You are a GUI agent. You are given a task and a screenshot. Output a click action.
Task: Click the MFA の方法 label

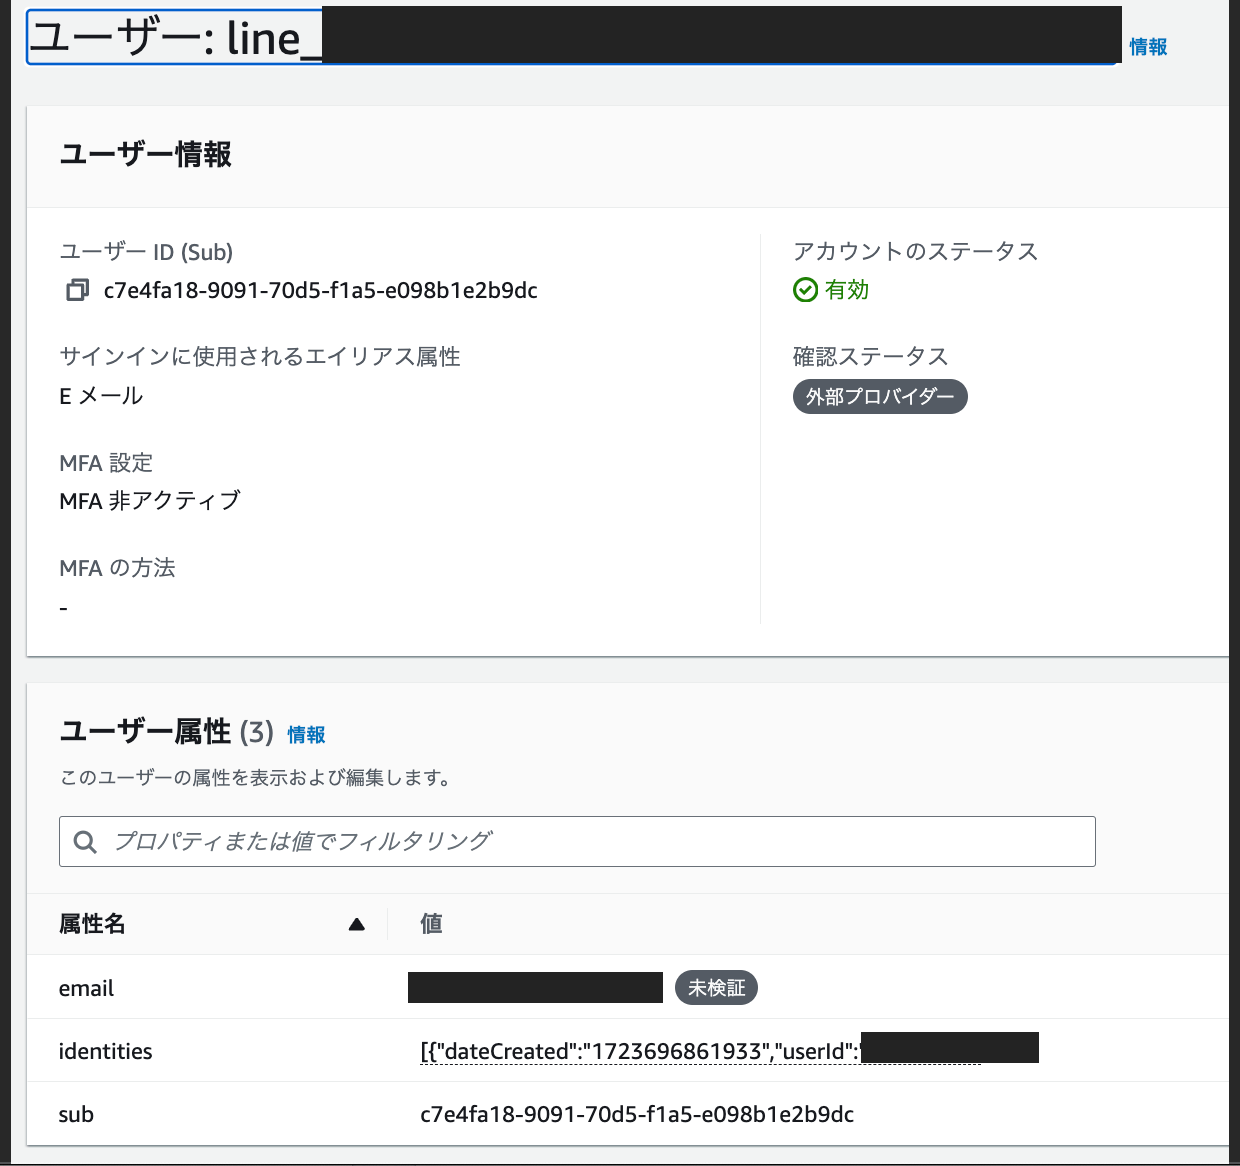pos(117,568)
